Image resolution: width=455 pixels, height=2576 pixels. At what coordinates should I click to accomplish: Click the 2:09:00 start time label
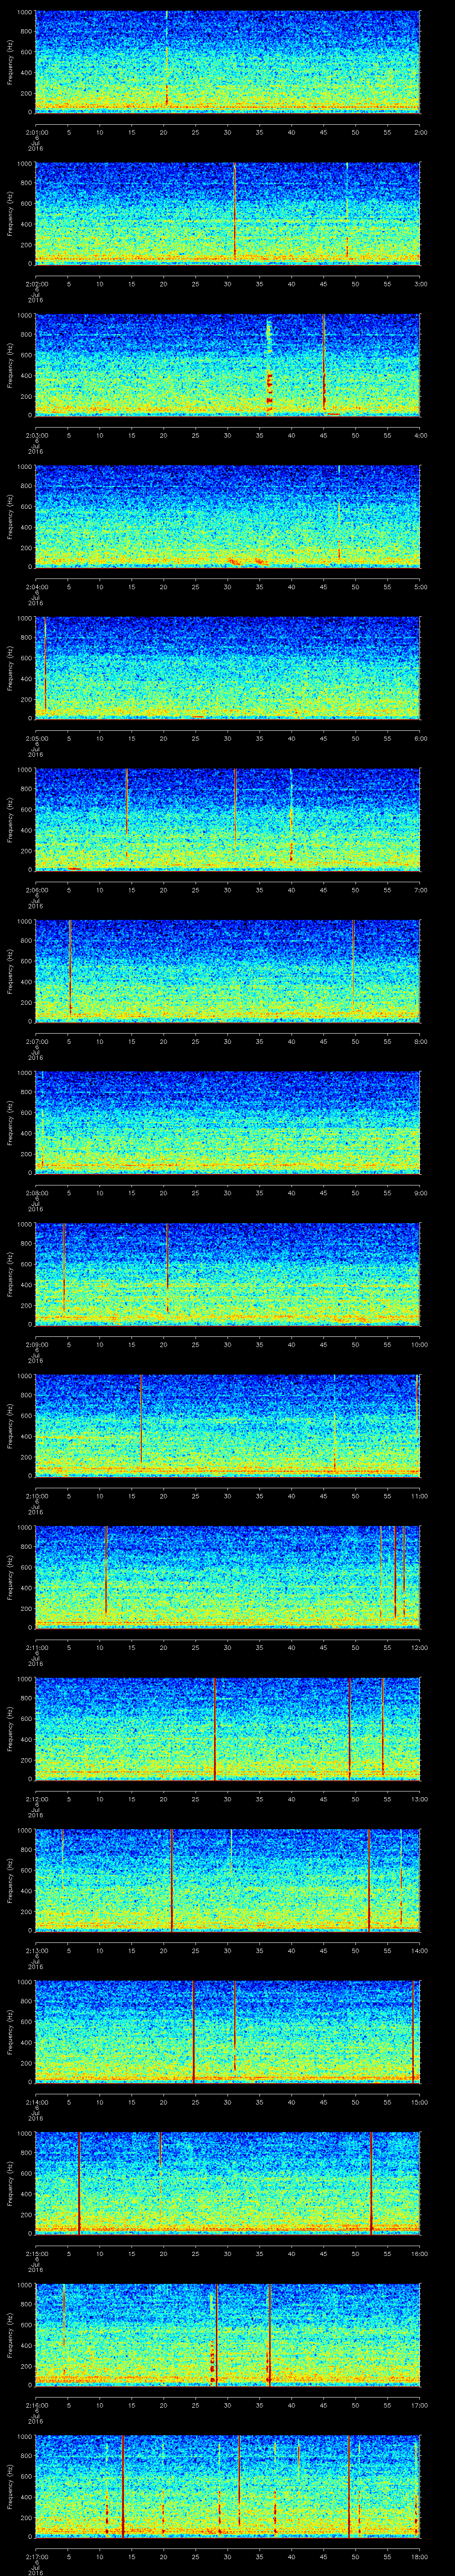click(36, 1344)
